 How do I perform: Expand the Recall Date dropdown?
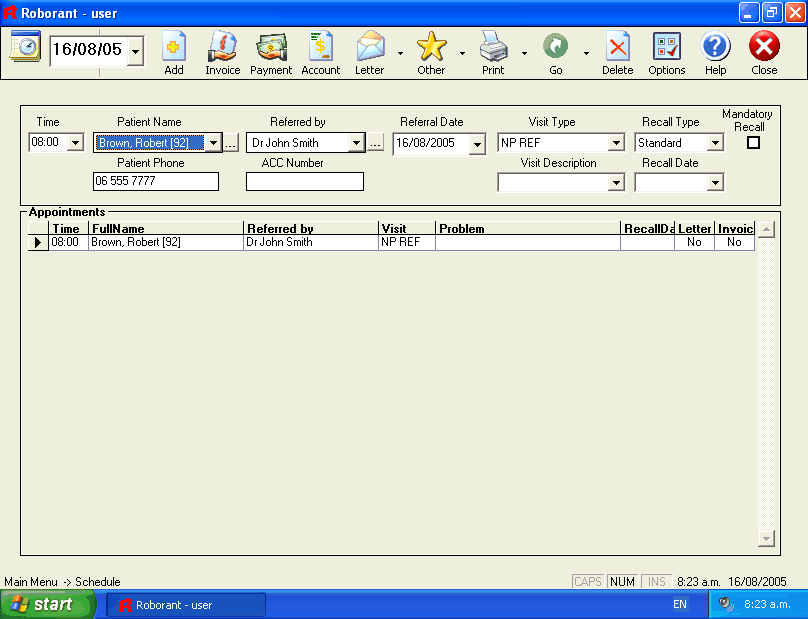point(715,182)
